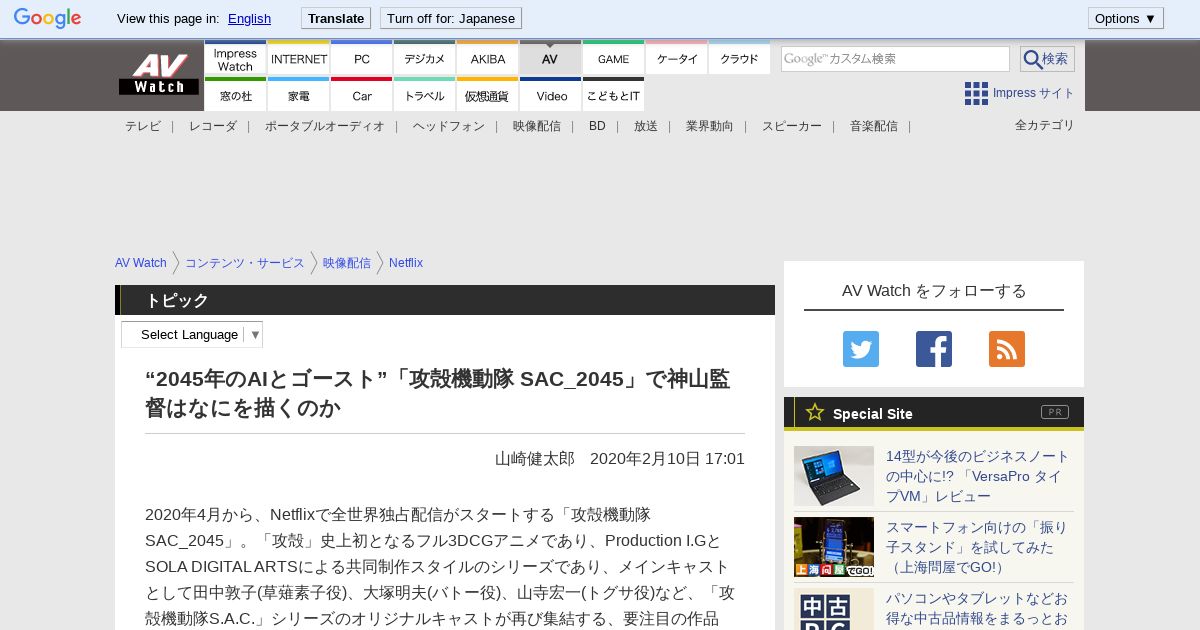Open the 仮想通貨 Watch tab

[488, 95]
